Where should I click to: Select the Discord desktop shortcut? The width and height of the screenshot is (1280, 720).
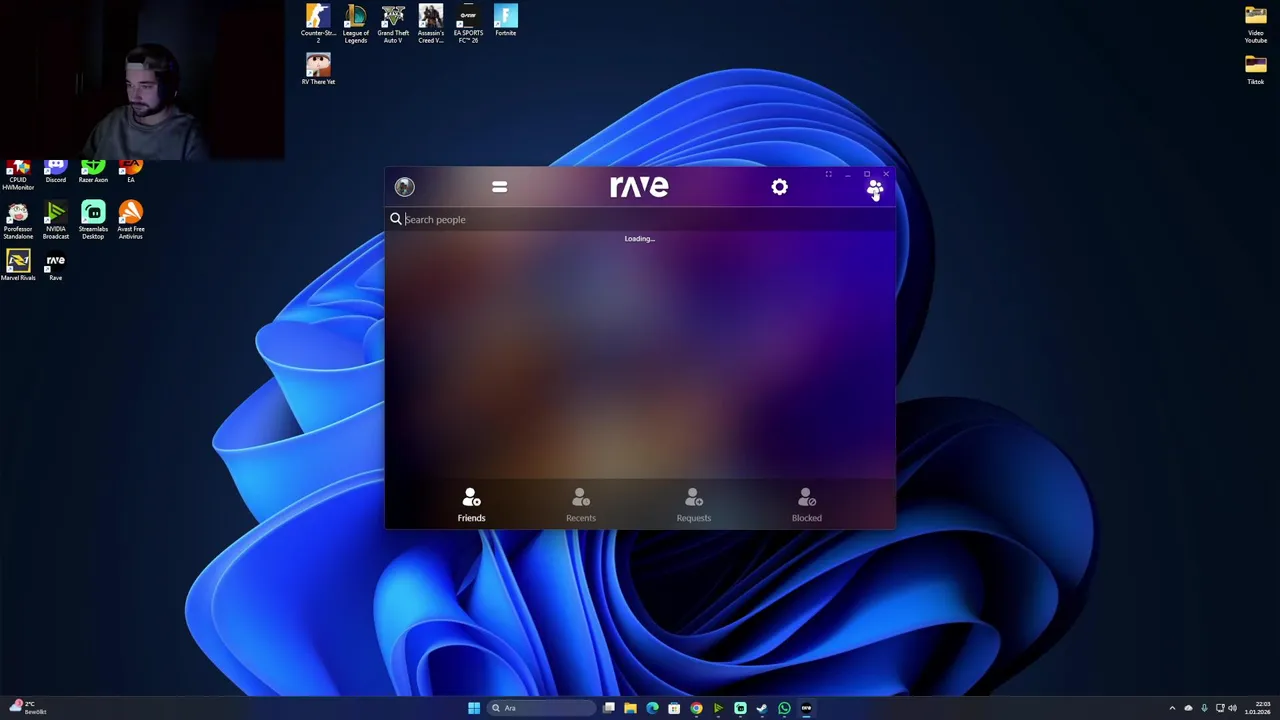click(55, 172)
